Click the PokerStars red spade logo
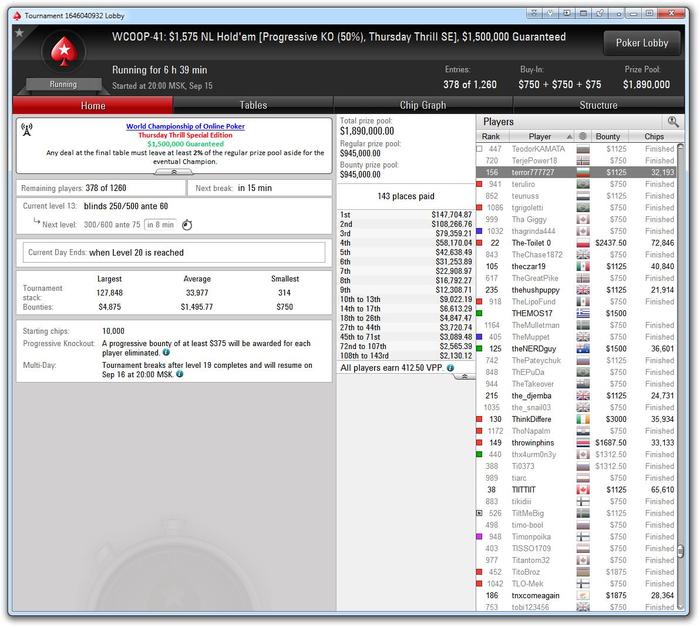 [x=64, y=51]
